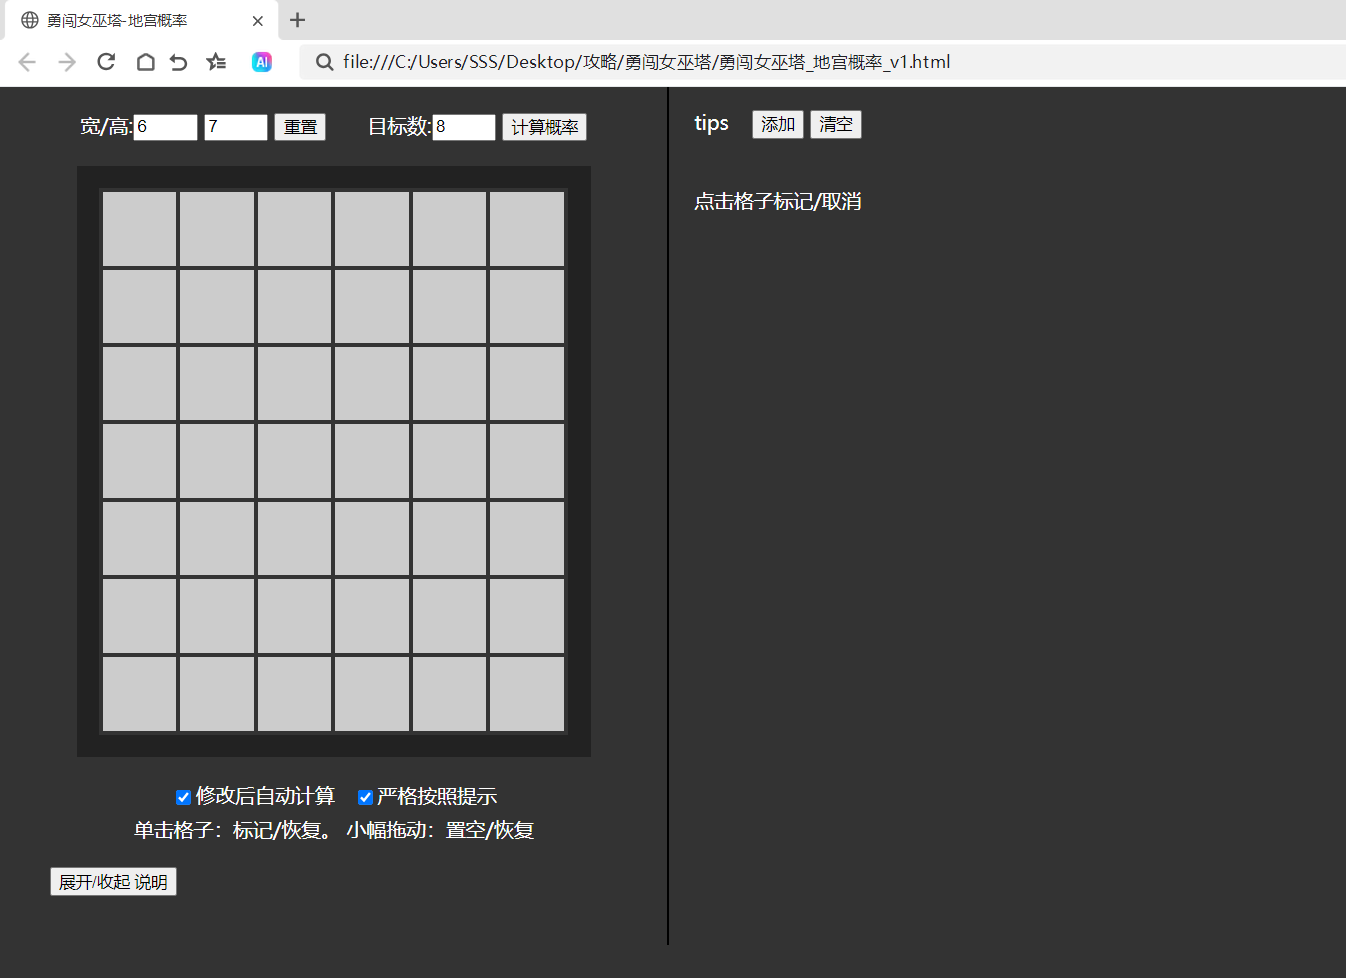Viewport: 1346px width, 978px height.
Task: Mark grid cell in row 5, column 2
Action: click(x=217, y=539)
